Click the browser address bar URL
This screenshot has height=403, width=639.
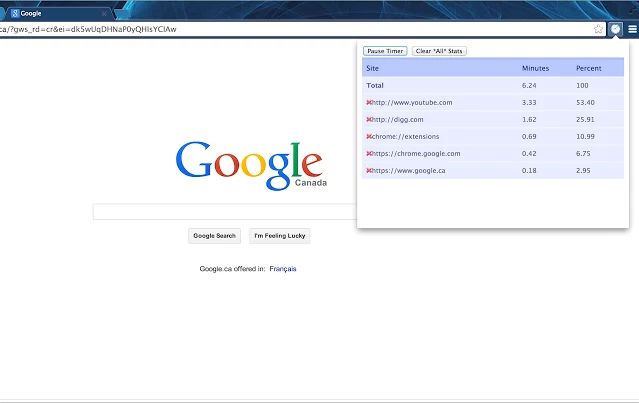click(88, 29)
